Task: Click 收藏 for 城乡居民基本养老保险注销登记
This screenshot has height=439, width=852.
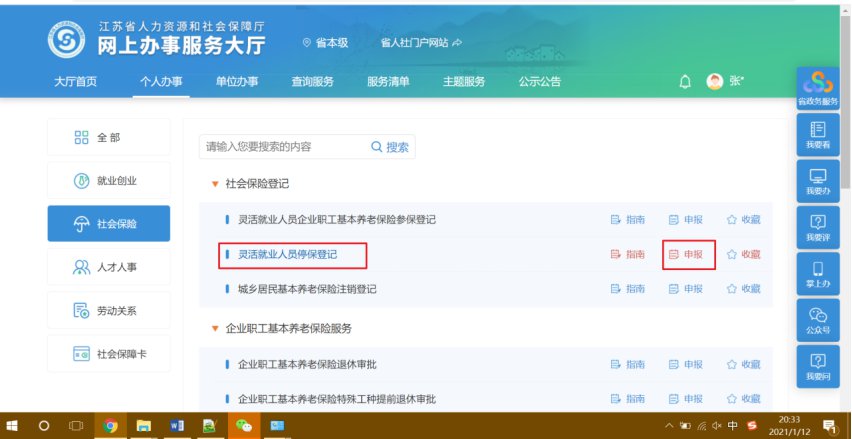Action: pyautogui.click(x=743, y=289)
